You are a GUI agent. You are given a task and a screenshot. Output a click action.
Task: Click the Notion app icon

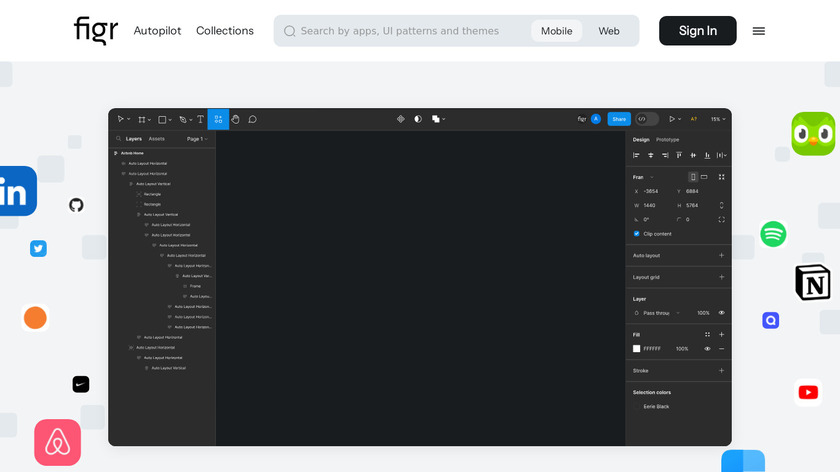pos(812,283)
